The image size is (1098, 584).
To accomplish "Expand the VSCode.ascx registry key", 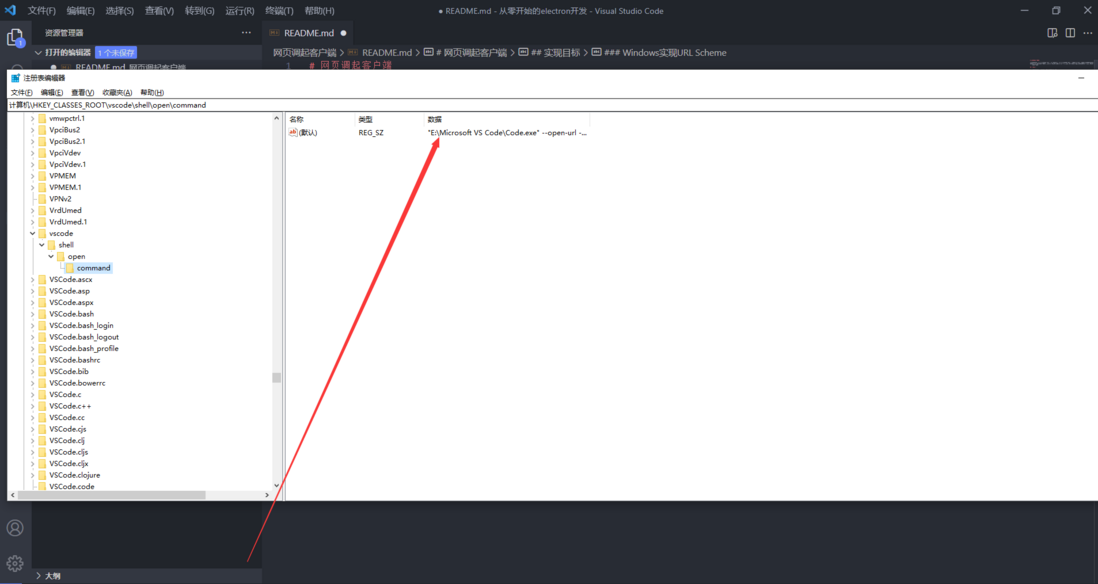I will click(x=32, y=279).
